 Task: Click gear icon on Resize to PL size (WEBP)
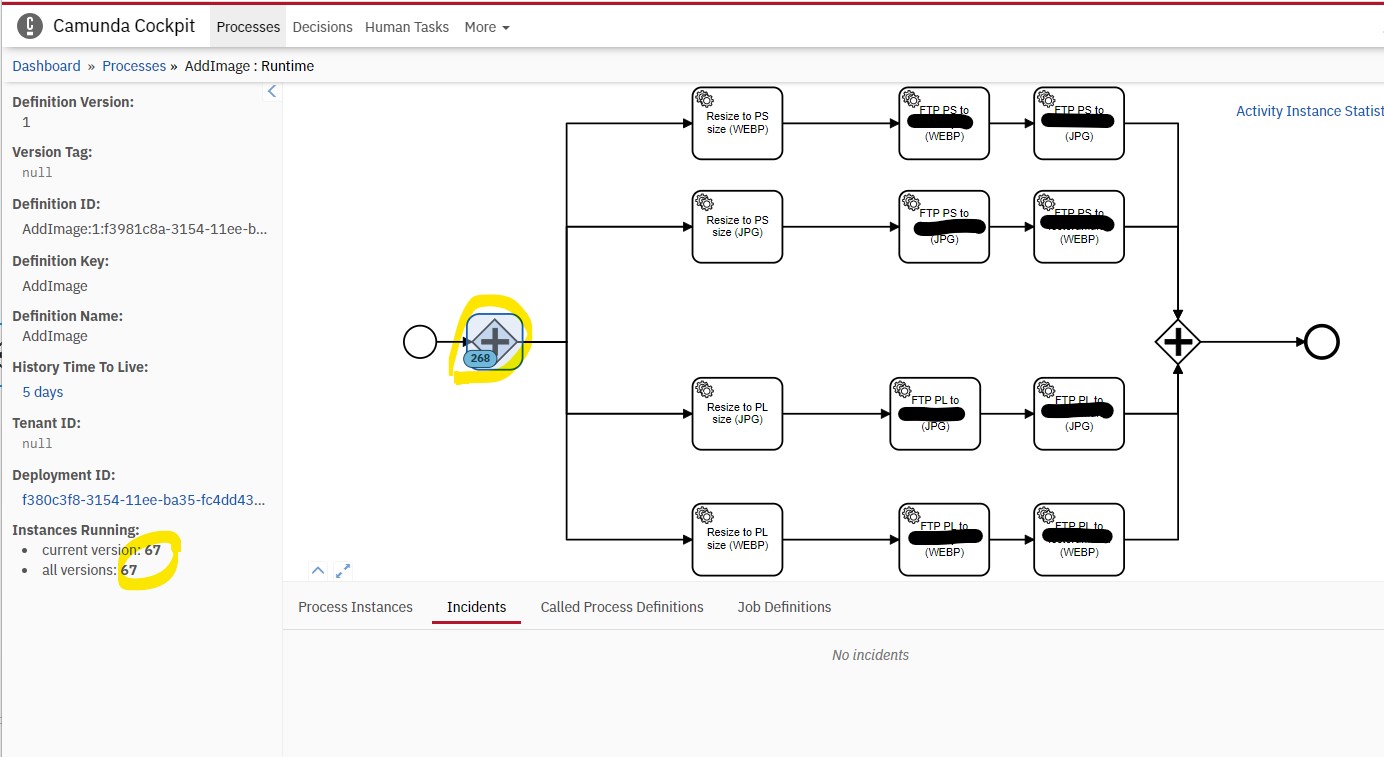tap(705, 516)
